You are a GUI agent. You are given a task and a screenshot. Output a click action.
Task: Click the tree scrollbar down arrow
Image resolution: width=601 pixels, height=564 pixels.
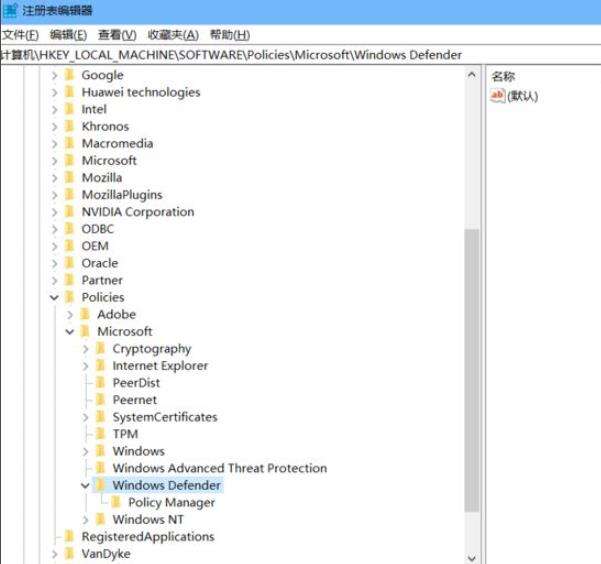tap(472, 558)
